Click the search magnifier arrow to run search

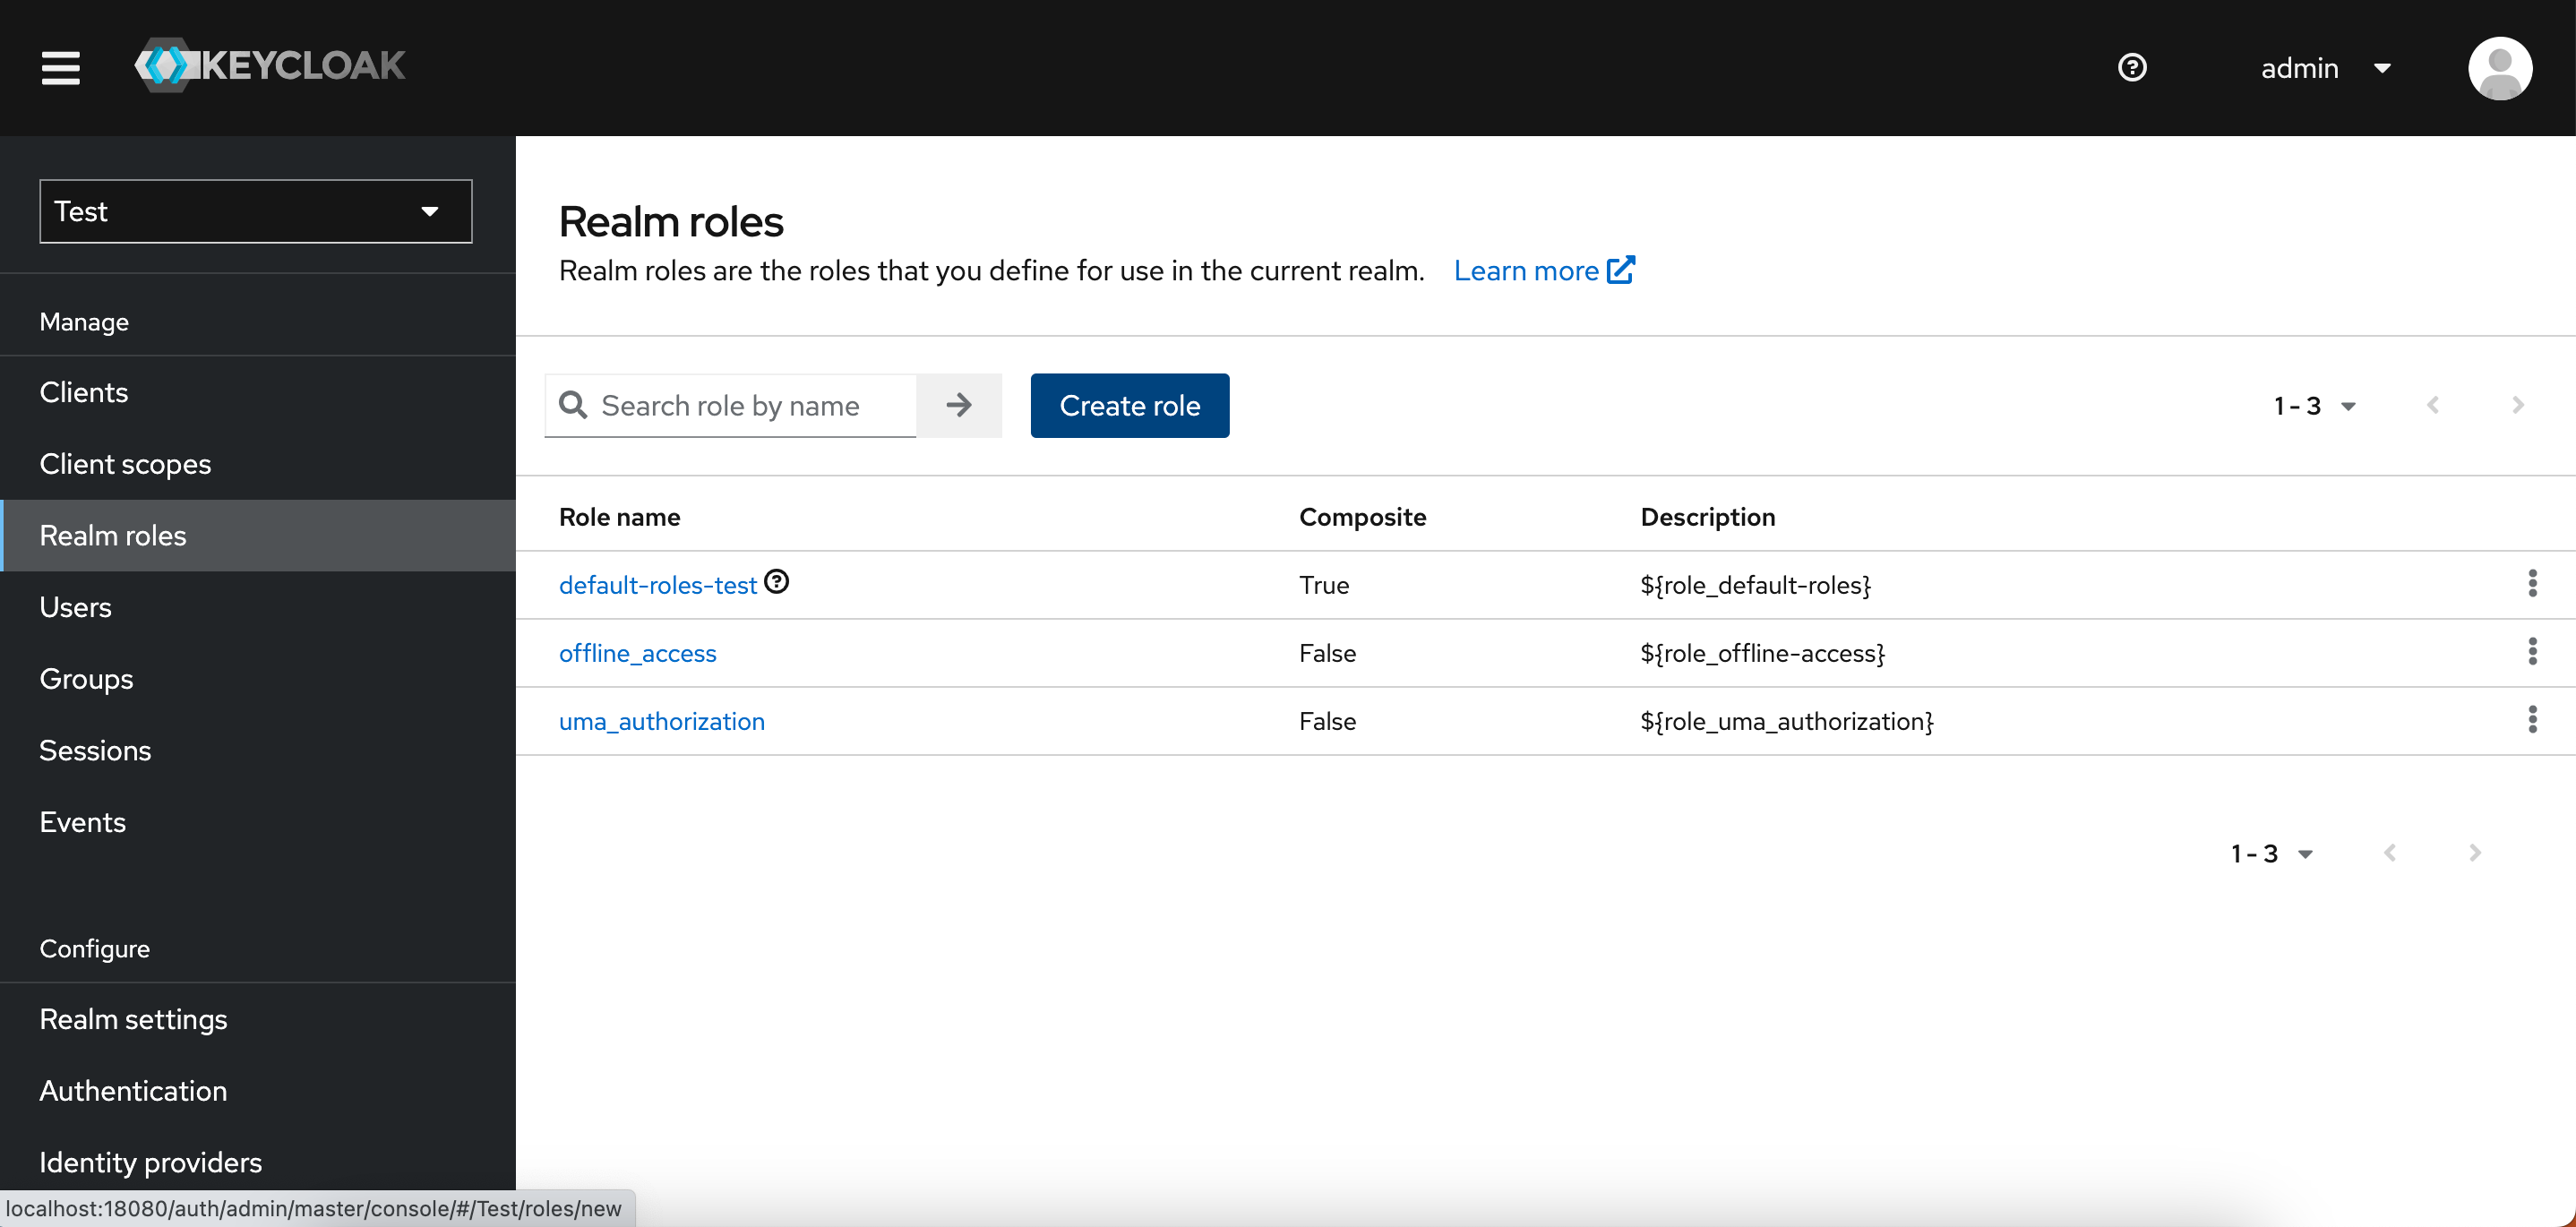pyautogui.click(x=958, y=405)
